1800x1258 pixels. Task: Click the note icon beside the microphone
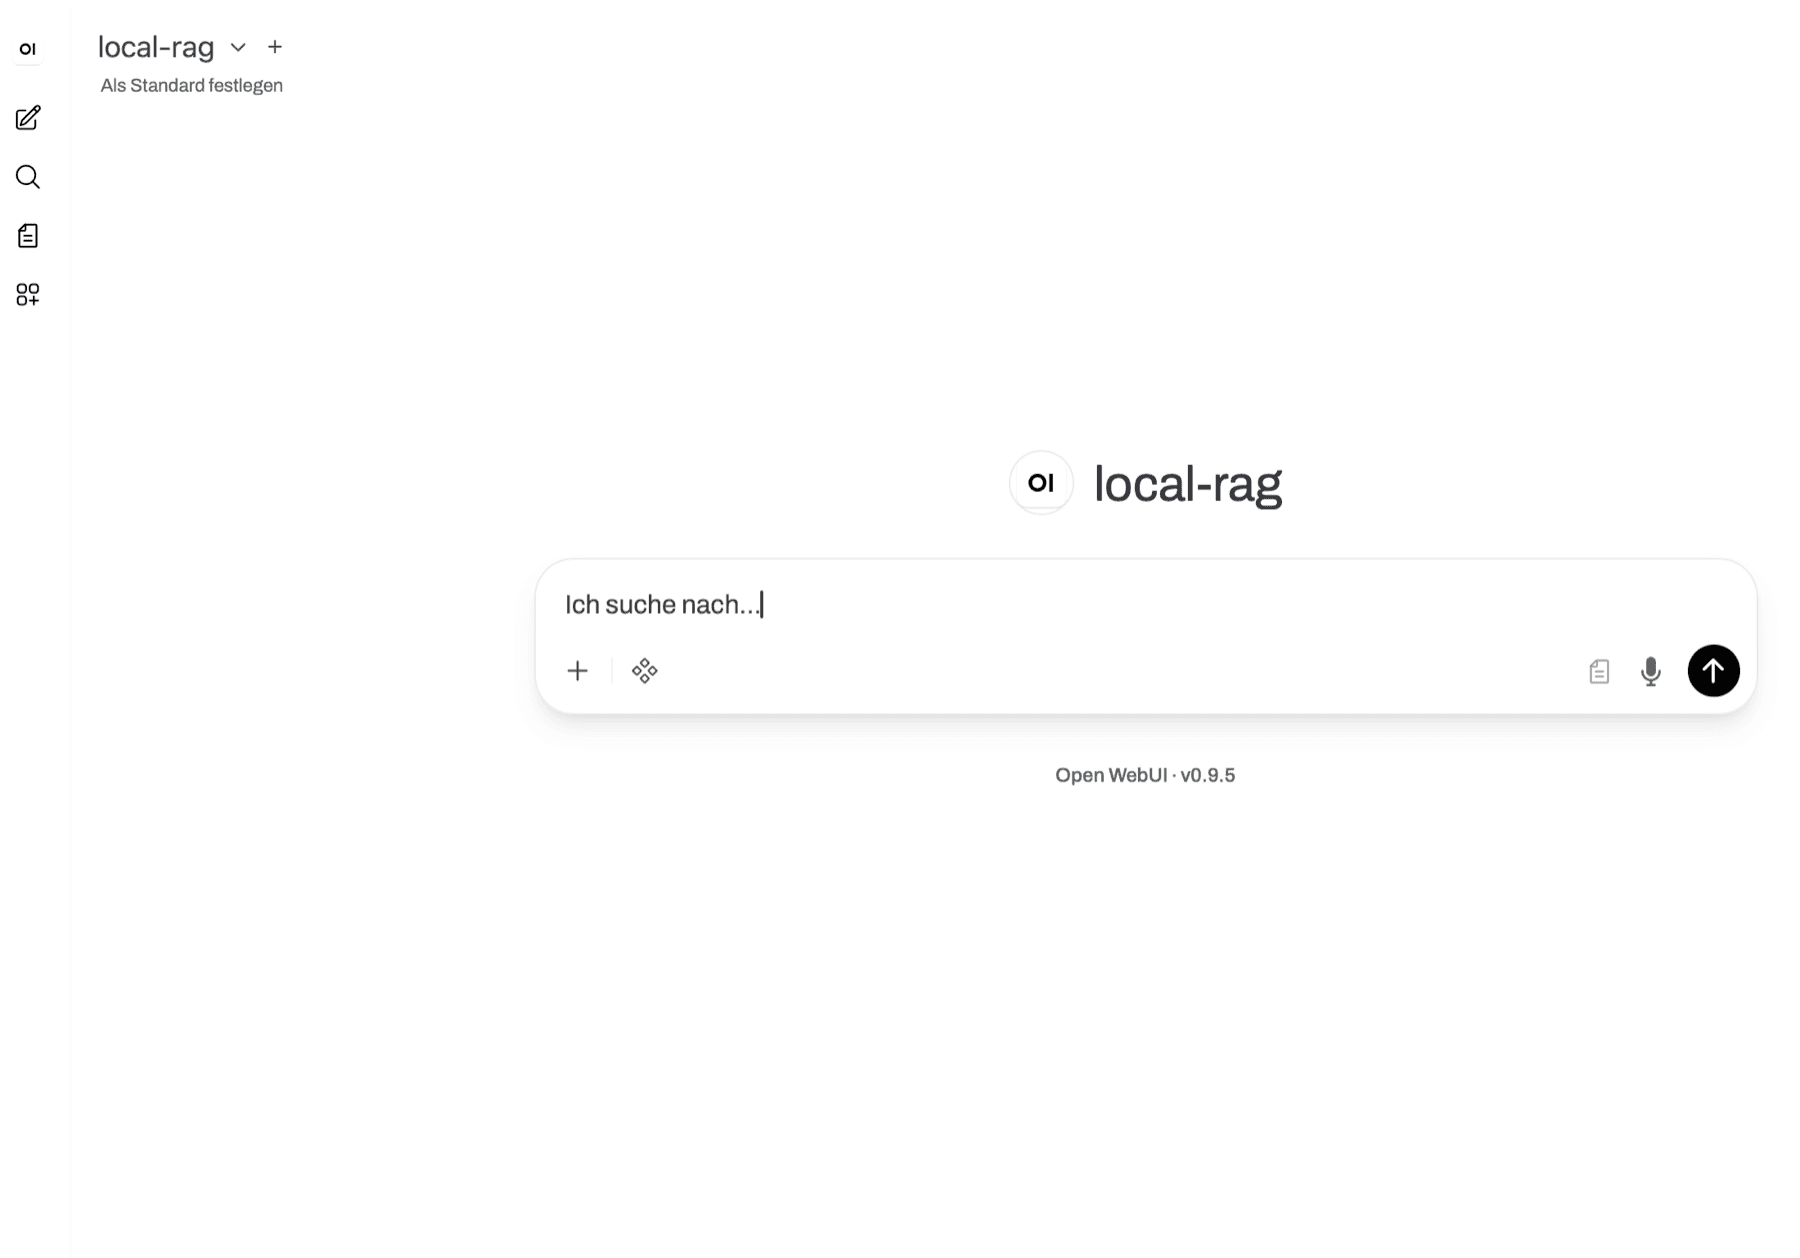point(1599,671)
